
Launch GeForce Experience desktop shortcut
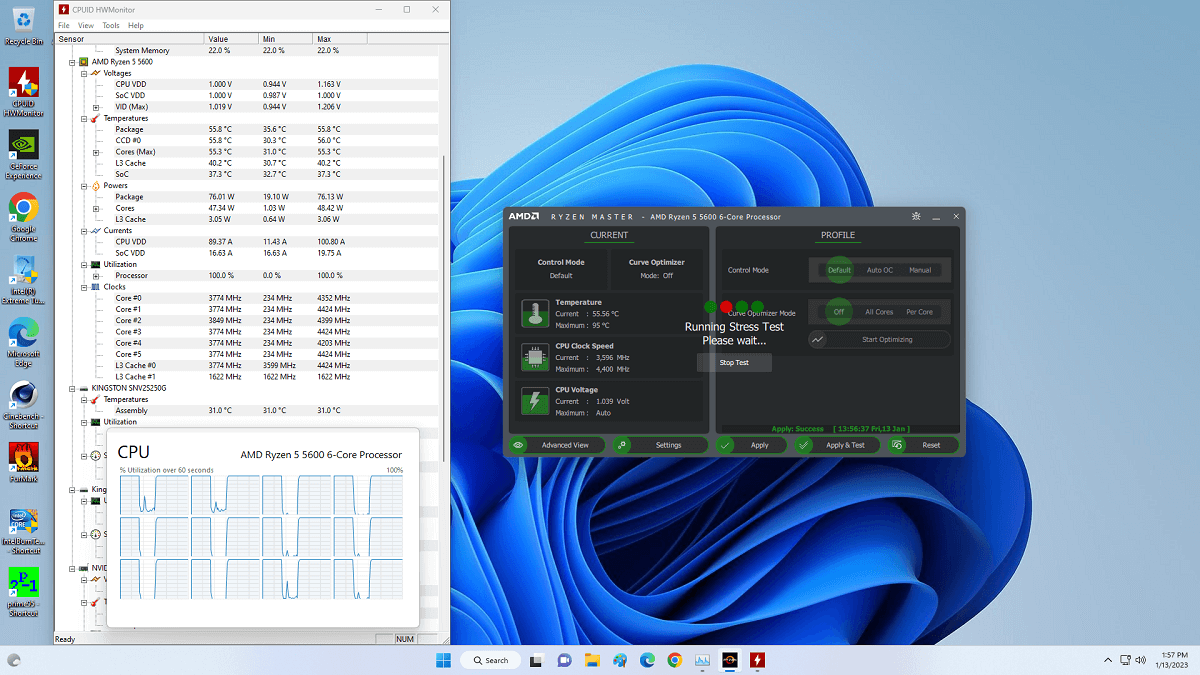24,154
